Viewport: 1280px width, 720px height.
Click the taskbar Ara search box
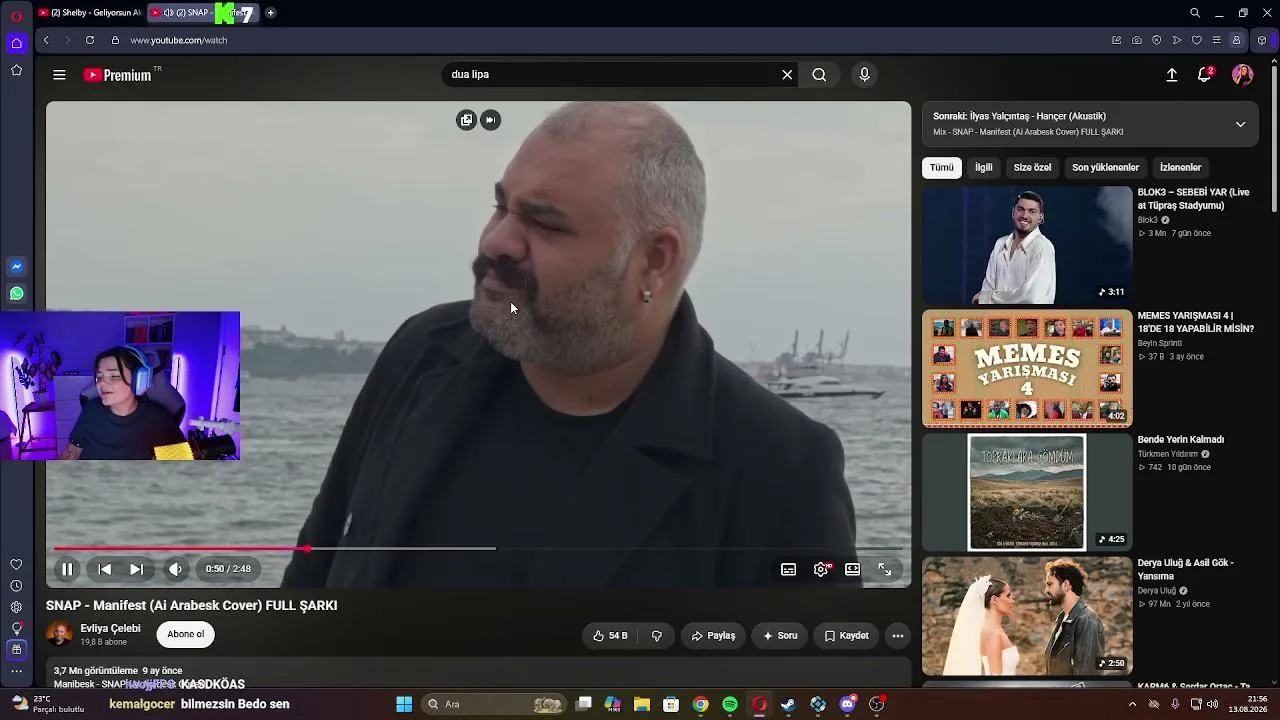point(495,704)
